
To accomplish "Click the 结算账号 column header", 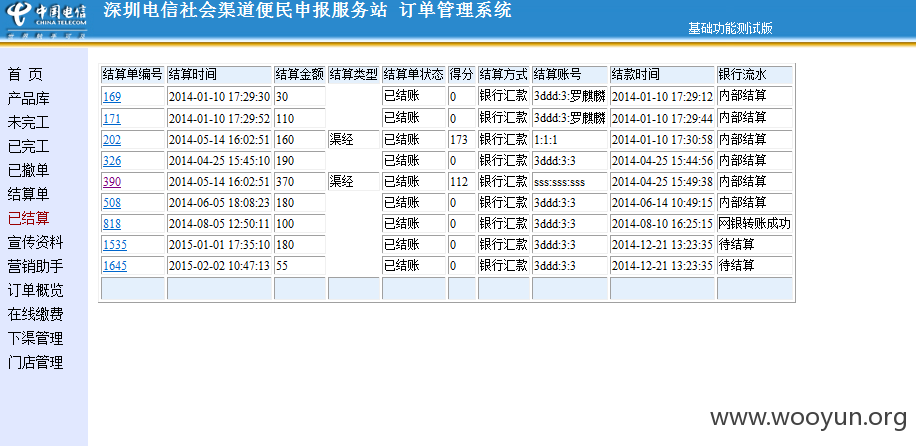I will 570,74.
